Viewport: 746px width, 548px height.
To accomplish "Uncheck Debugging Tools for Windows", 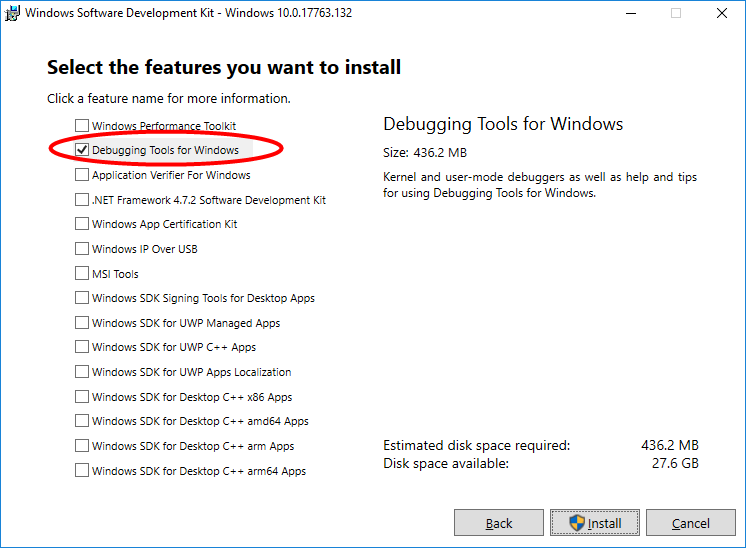I will pyautogui.click(x=82, y=150).
